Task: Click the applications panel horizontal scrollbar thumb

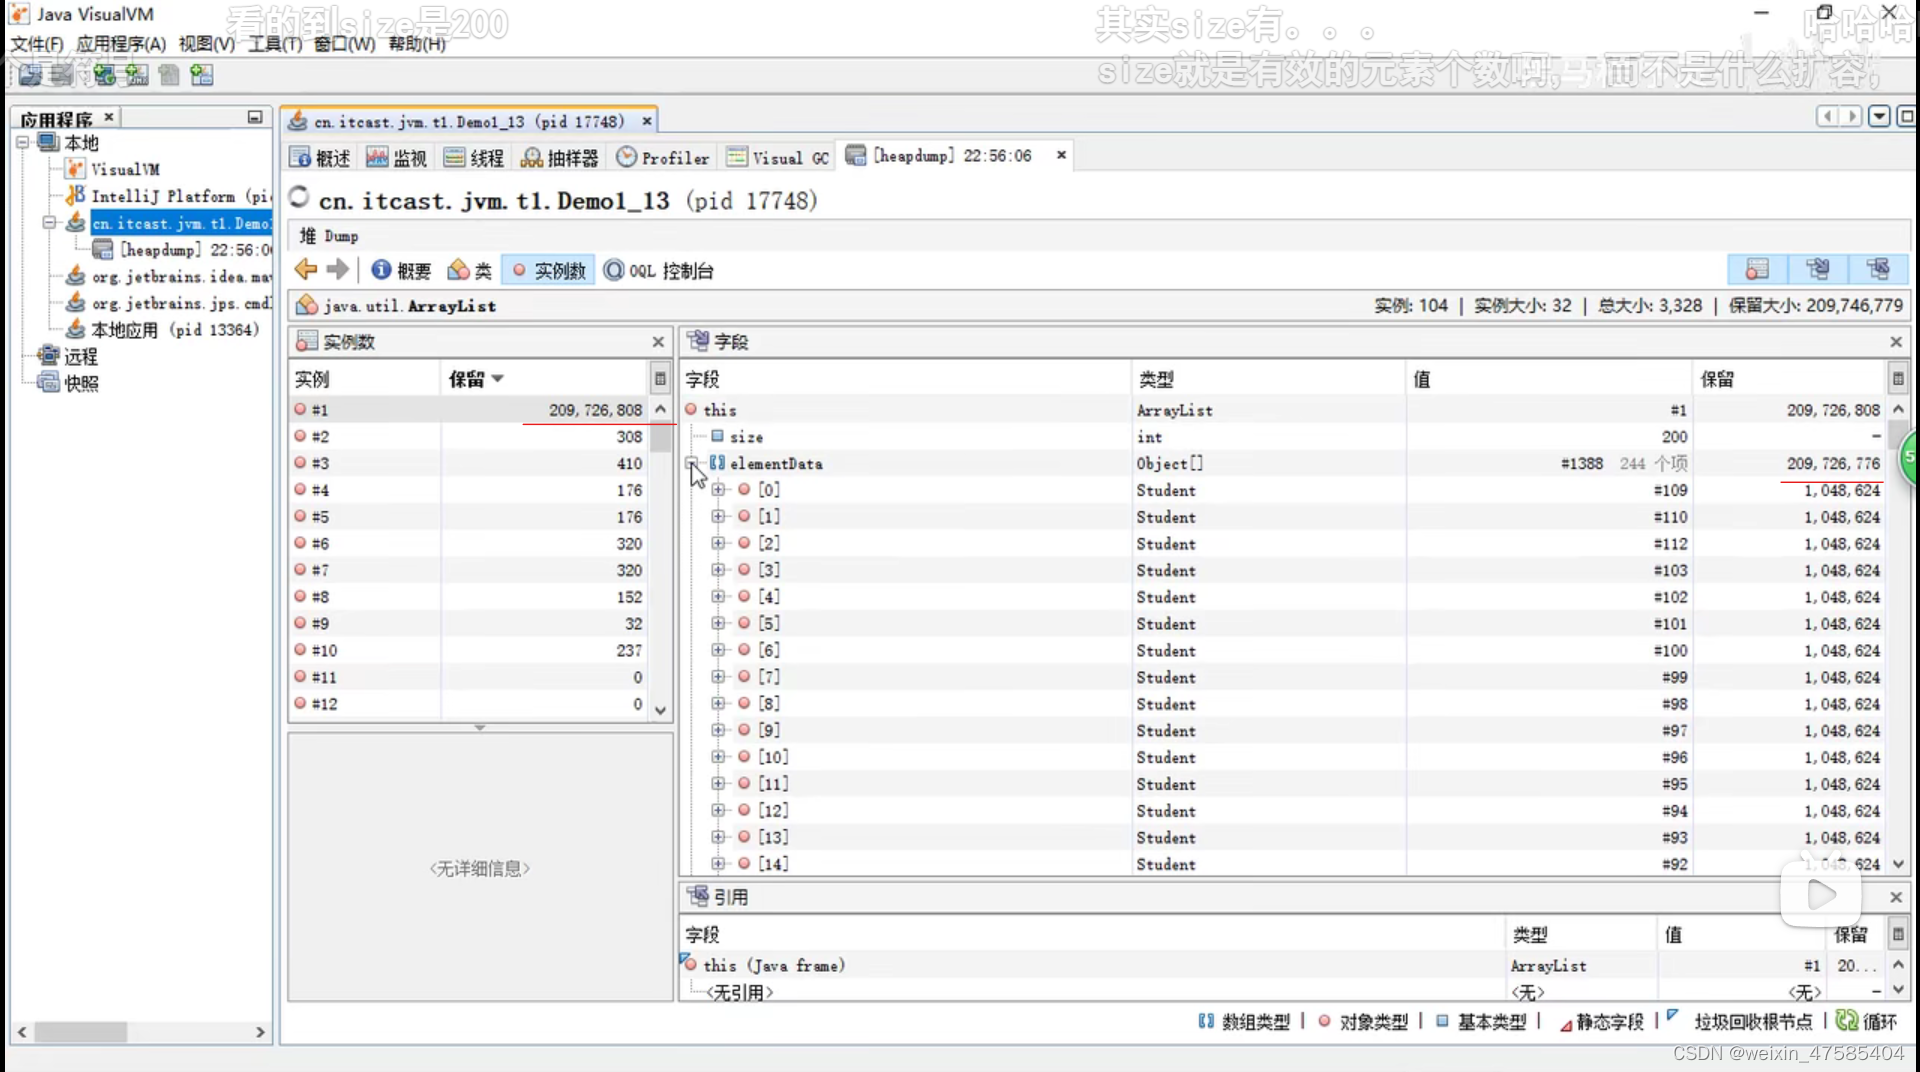Action: tap(82, 1031)
